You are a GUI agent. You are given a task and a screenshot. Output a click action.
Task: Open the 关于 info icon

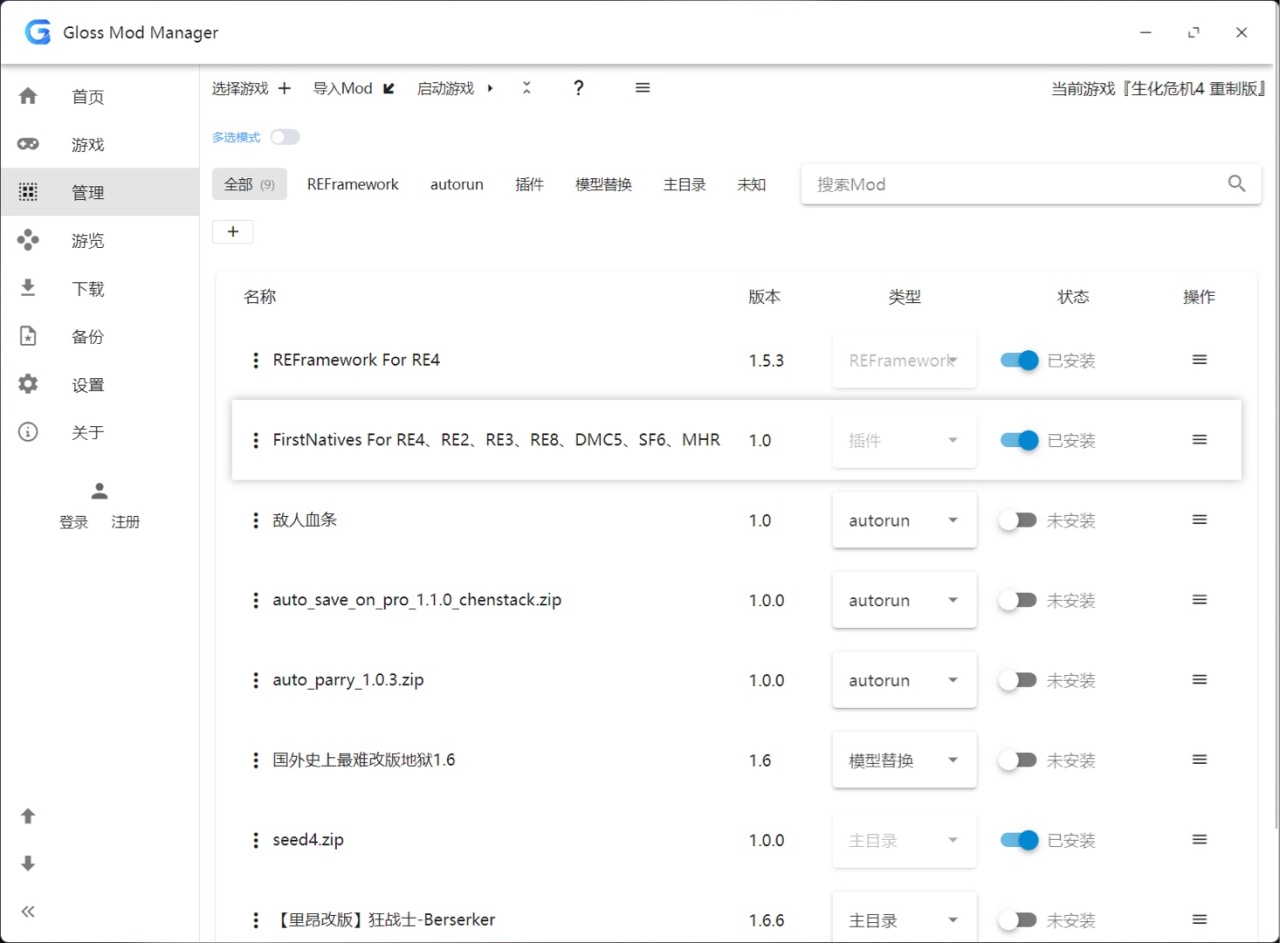click(28, 432)
